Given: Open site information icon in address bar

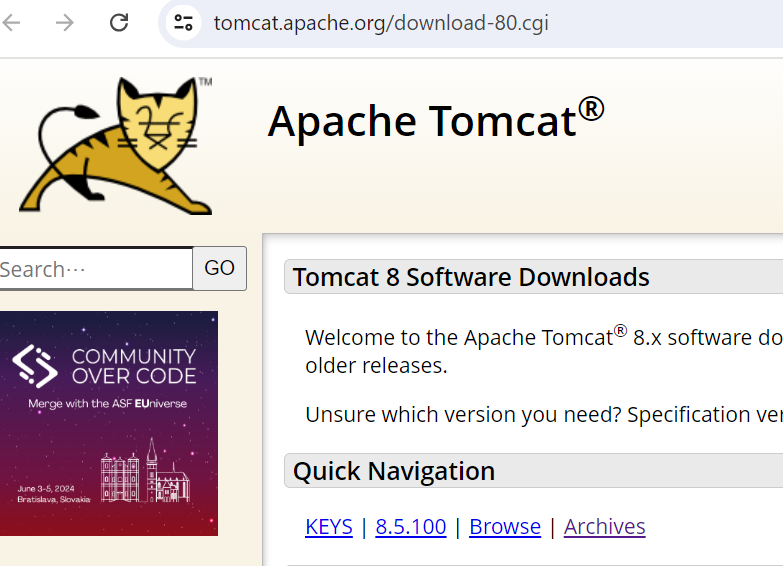Looking at the screenshot, I should pos(183,23).
